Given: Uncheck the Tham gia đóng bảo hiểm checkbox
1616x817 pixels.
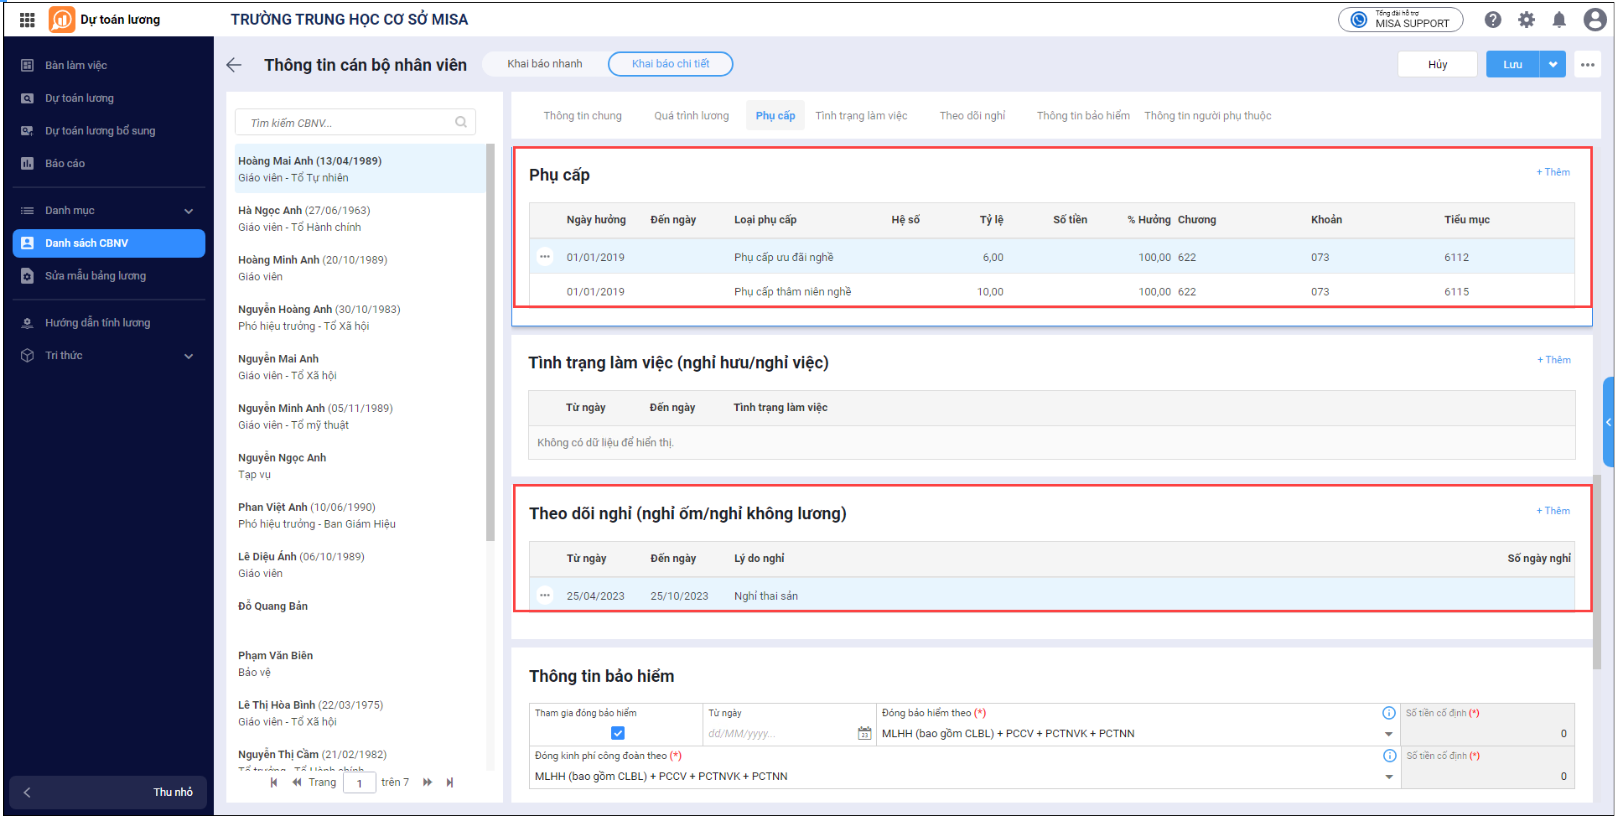Looking at the screenshot, I should point(618,733).
